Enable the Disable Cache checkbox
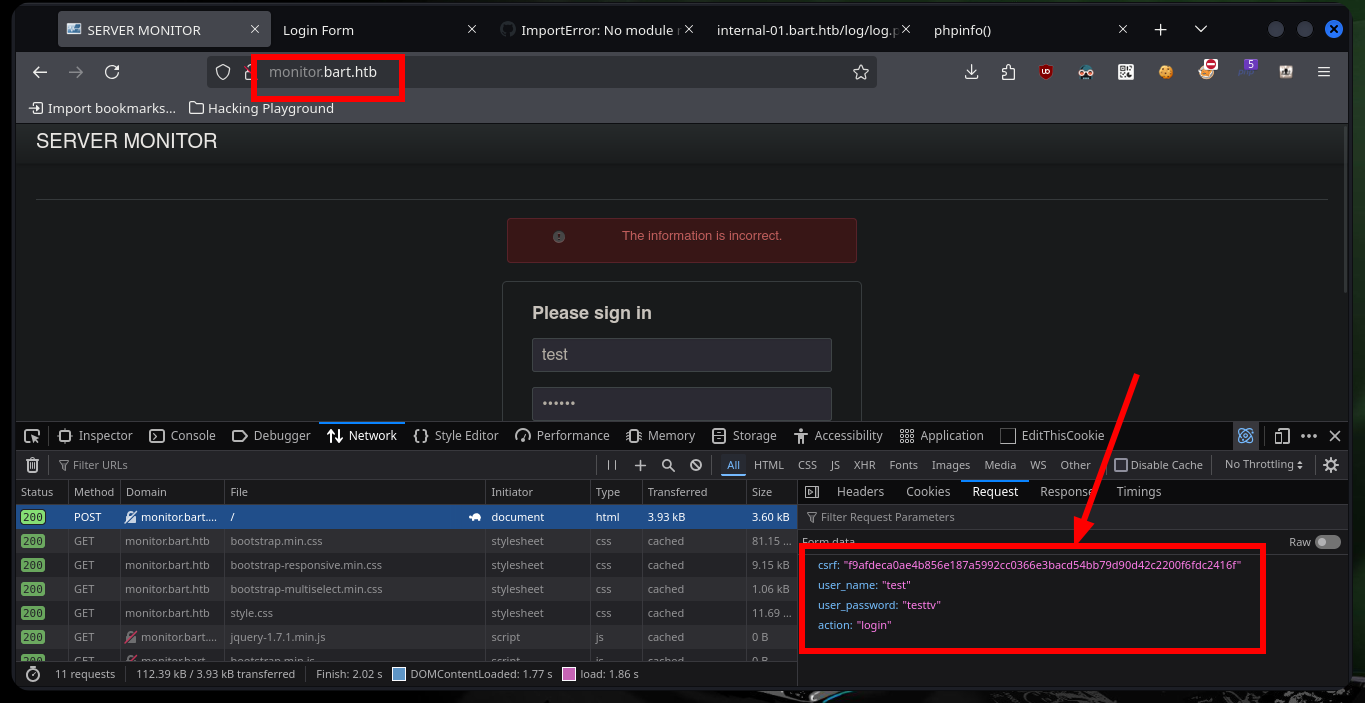Image resolution: width=1365 pixels, height=703 pixels. [x=1121, y=465]
